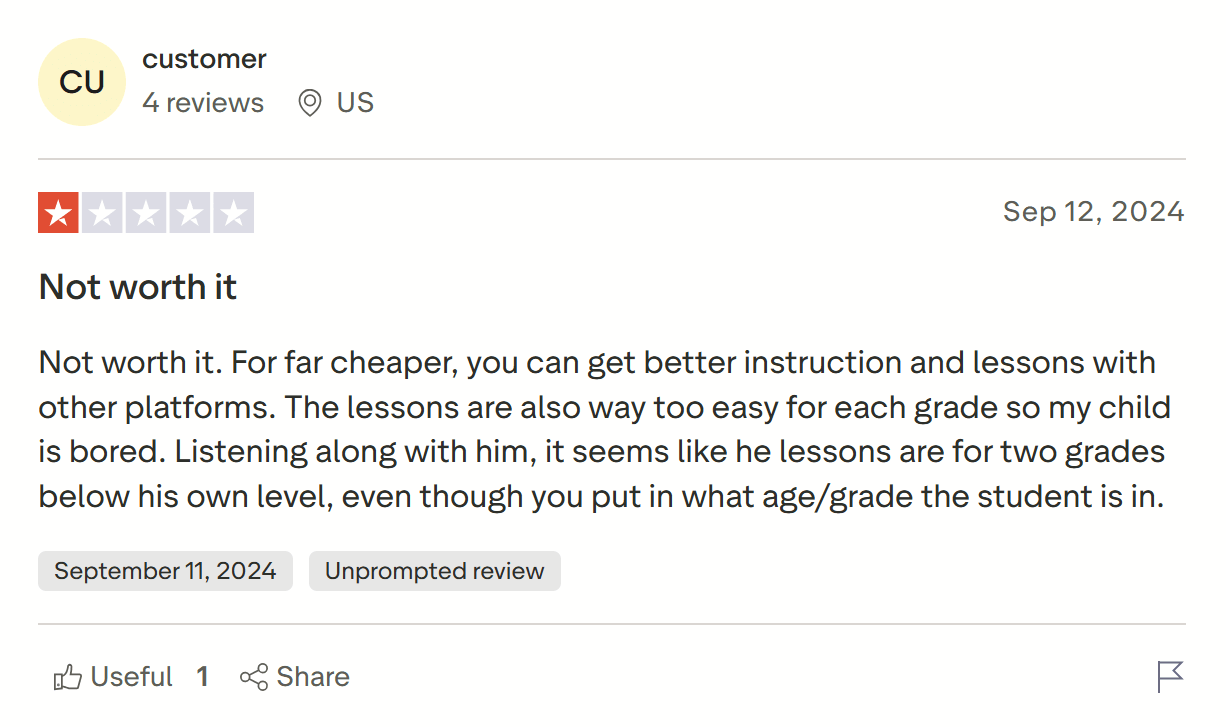Click the flag icon to report the review

click(1169, 676)
